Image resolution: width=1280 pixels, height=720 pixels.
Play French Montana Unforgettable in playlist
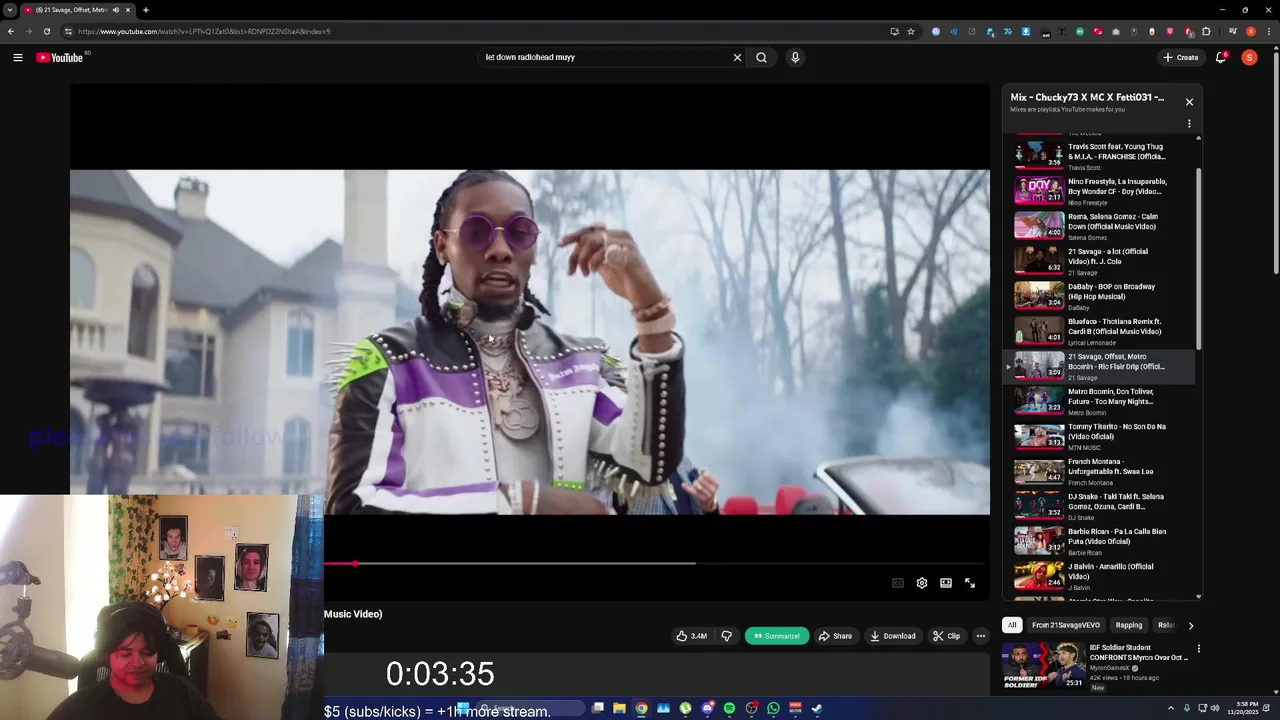click(x=1098, y=471)
